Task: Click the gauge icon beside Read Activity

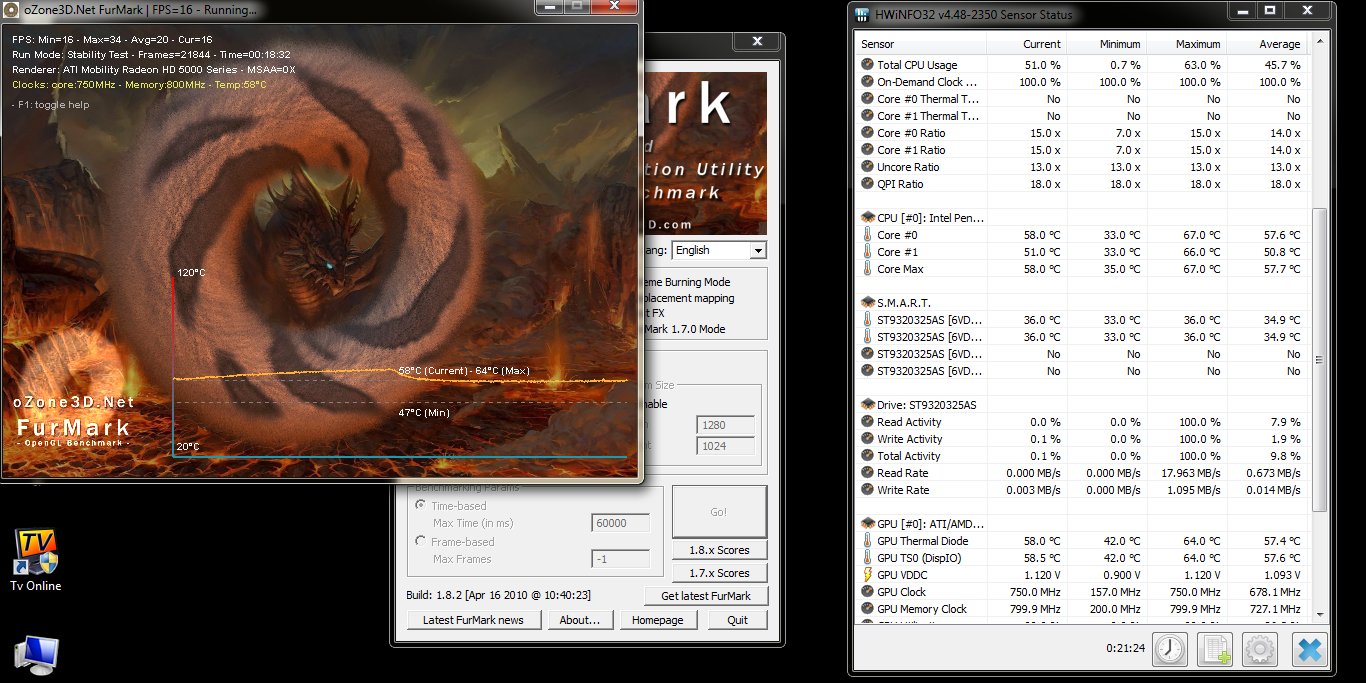Action: 867,422
